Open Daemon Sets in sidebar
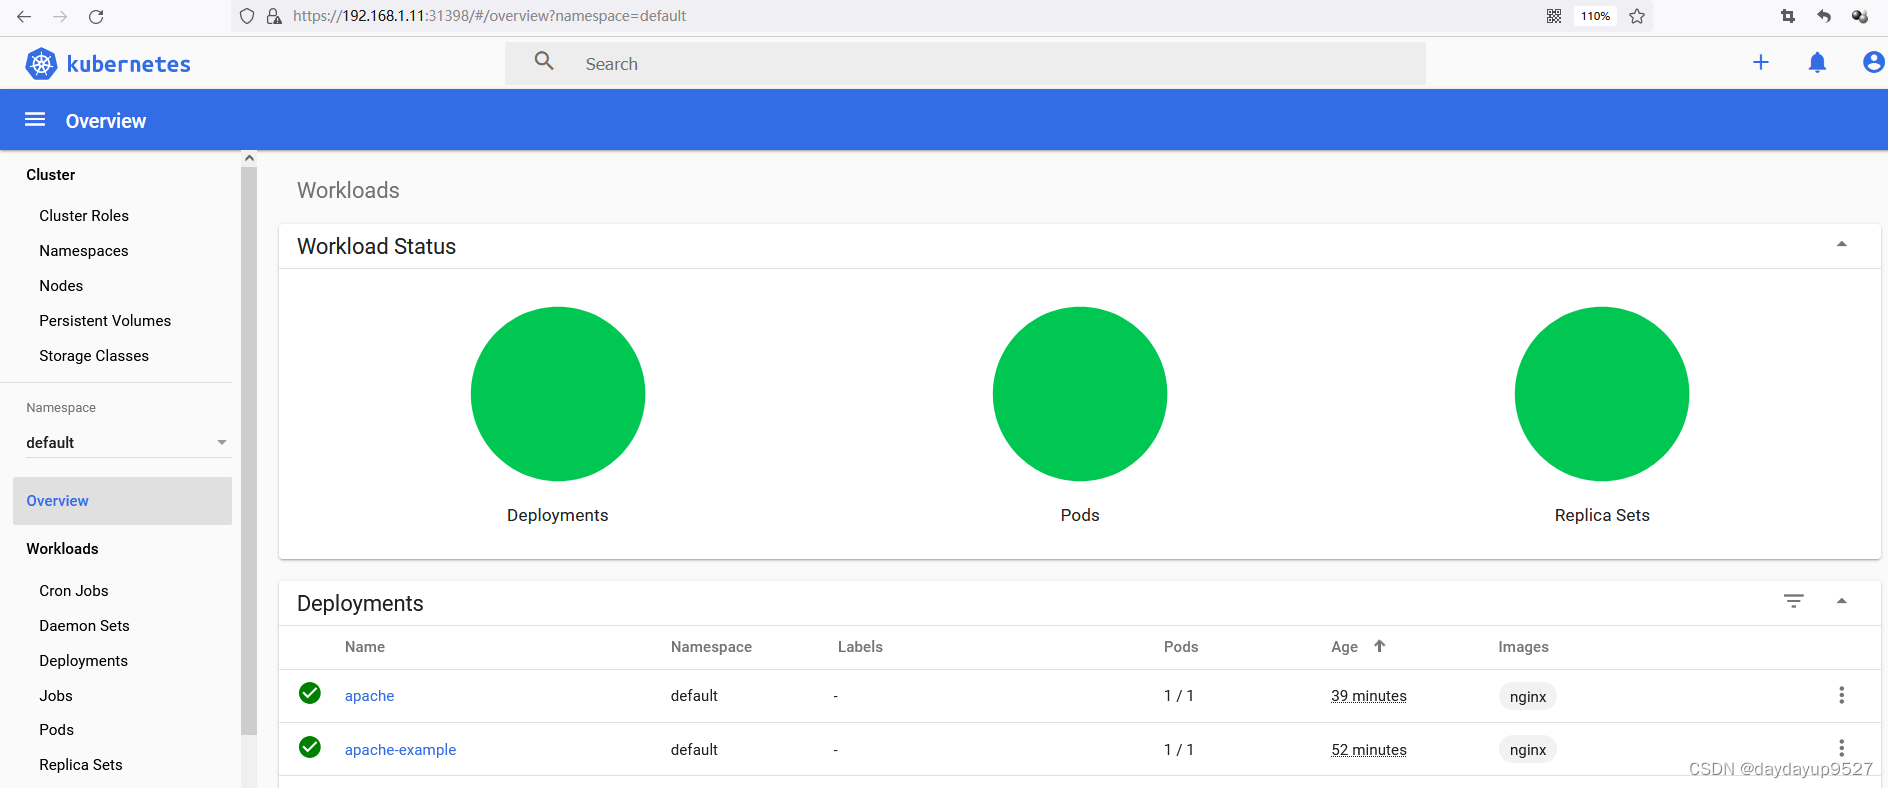The height and width of the screenshot is (788, 1888). (85, 626)
